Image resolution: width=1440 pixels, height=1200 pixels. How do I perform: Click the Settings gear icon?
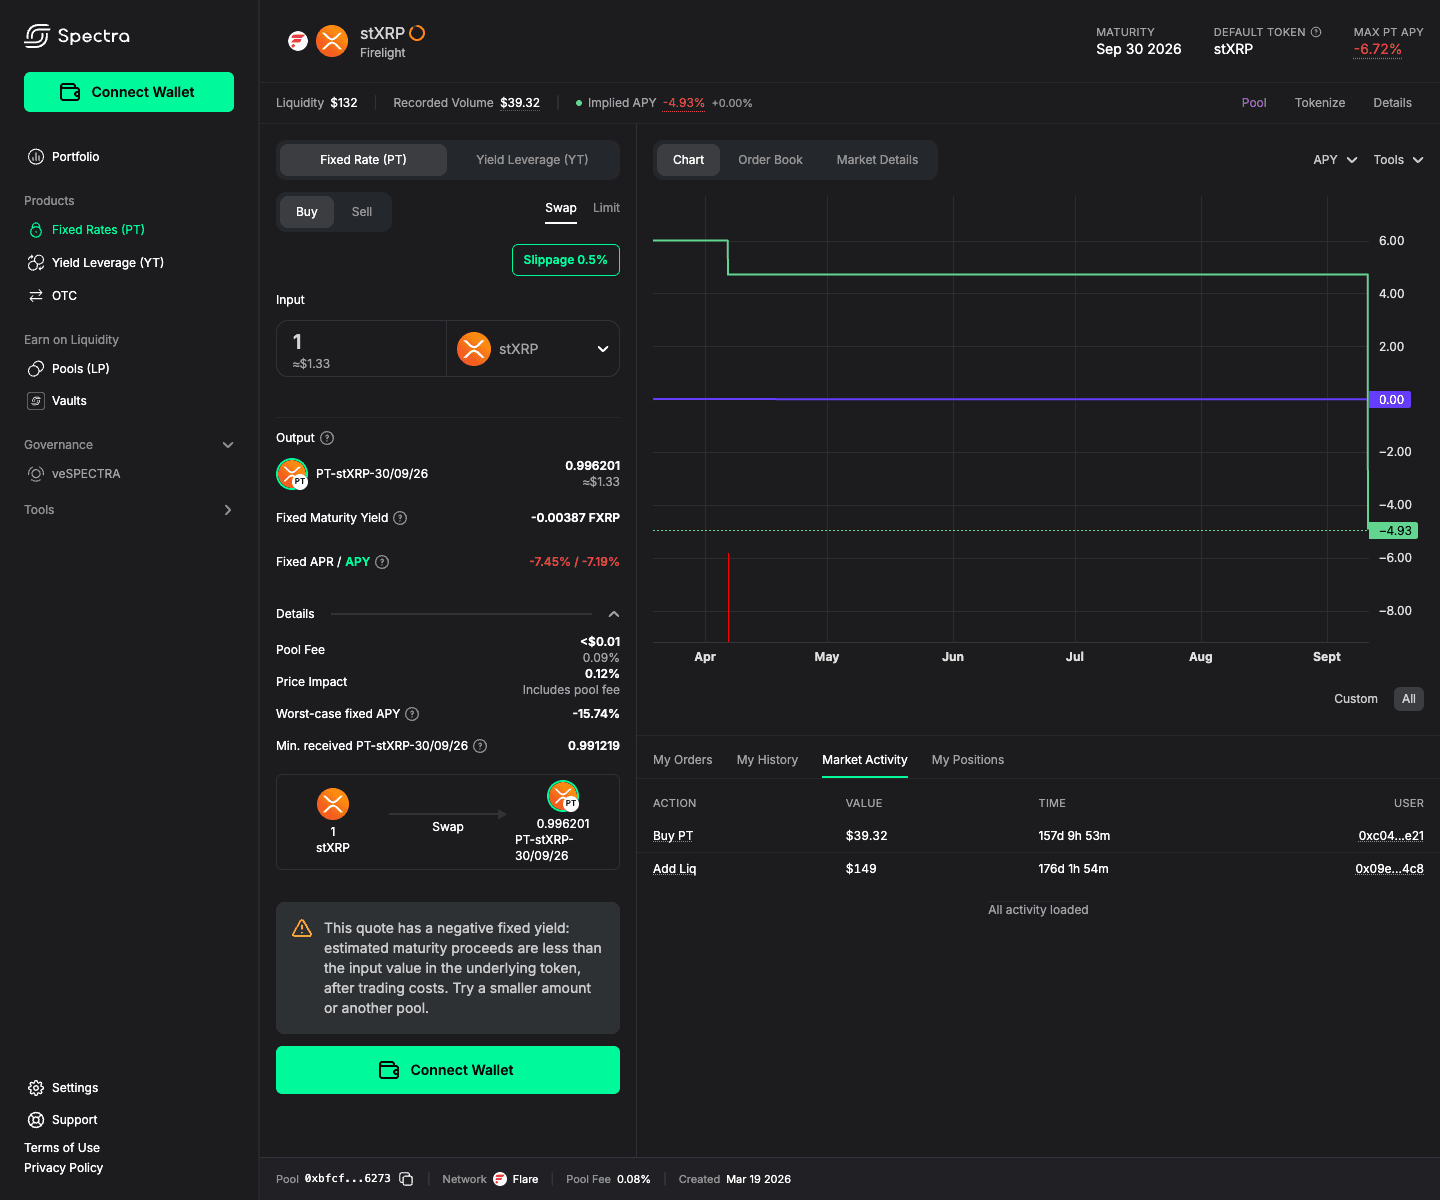click(x=36, y=1088)
